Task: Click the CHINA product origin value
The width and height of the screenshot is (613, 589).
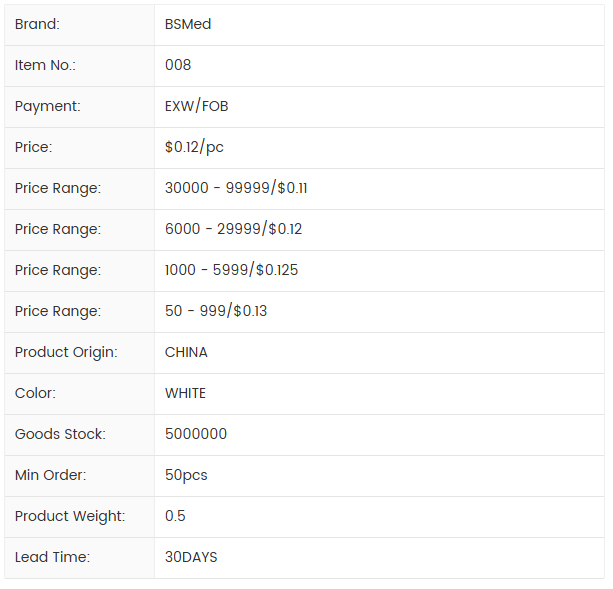Action: pos(186,352)
